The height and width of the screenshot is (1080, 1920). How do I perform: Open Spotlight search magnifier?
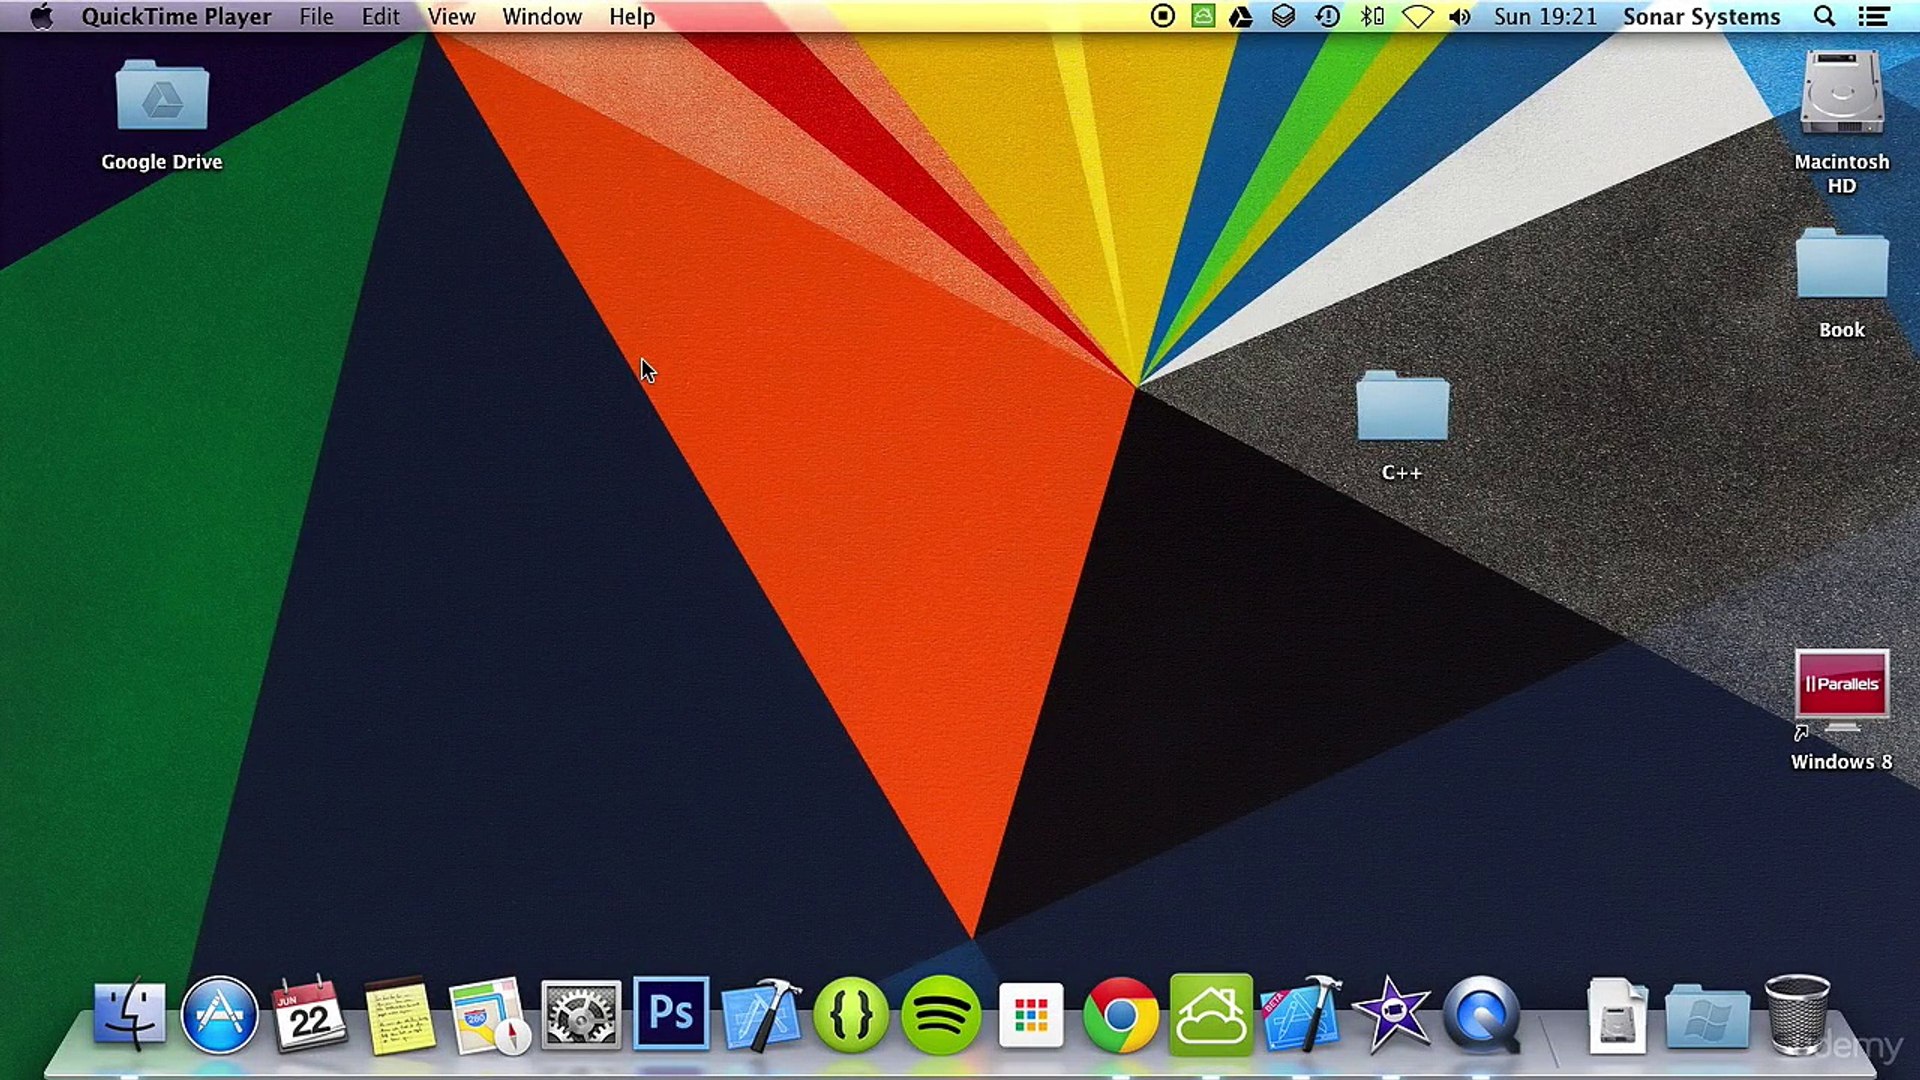(x=1825, y=17)
